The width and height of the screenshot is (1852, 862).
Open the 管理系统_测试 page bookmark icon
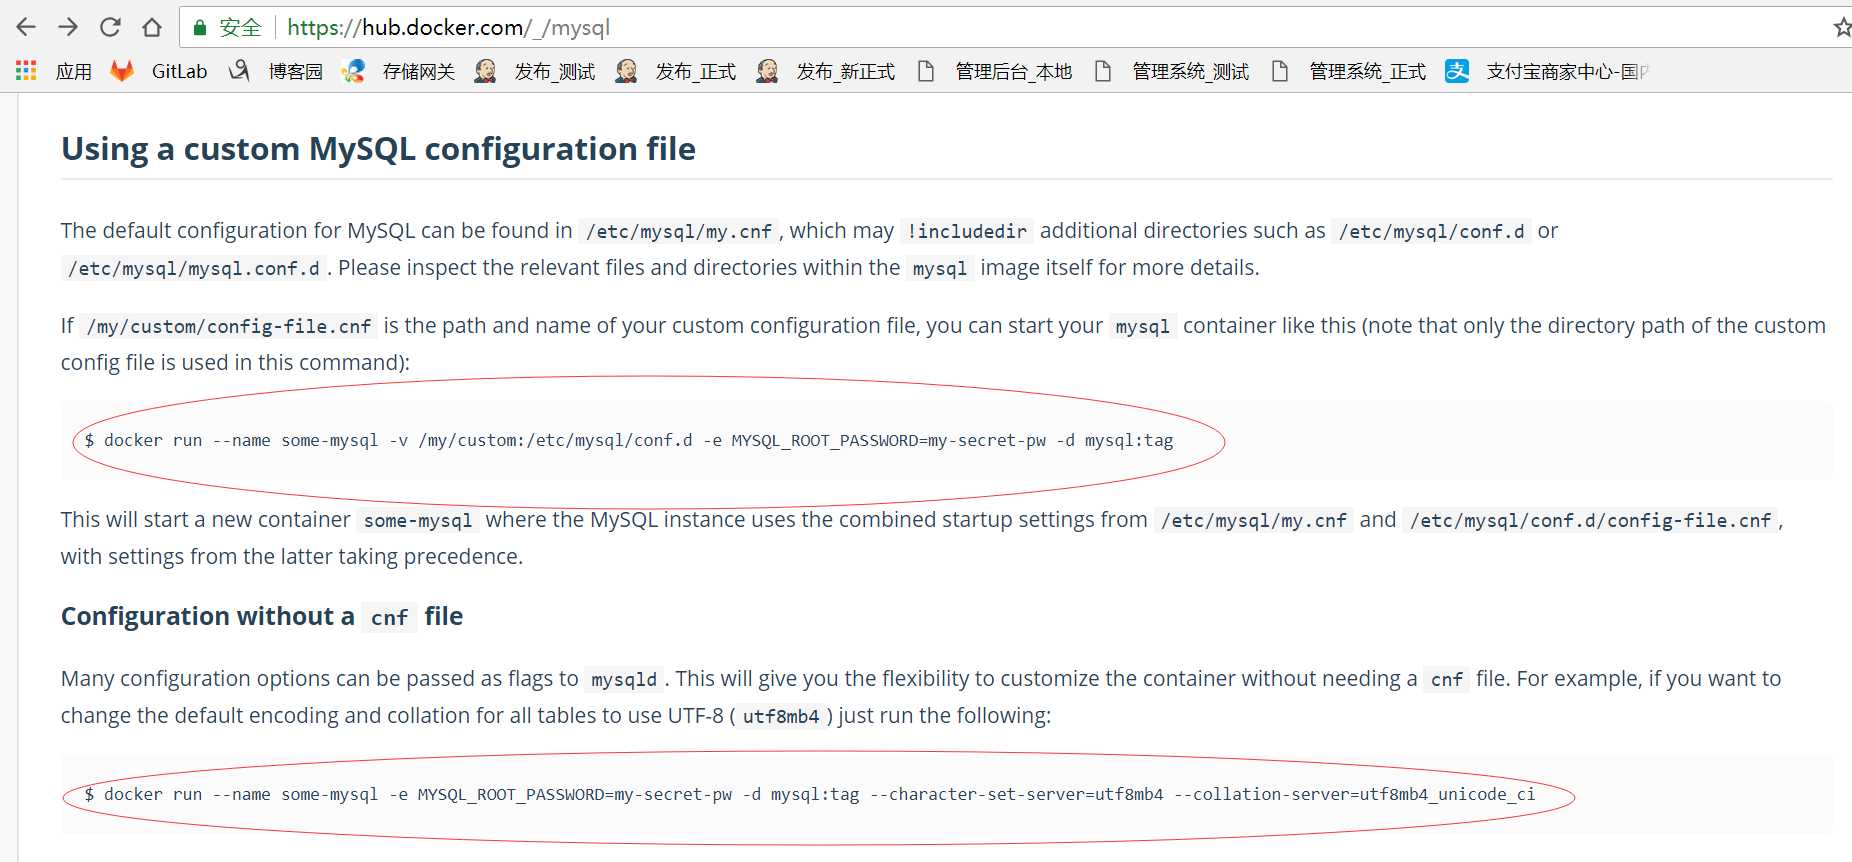[x=1103, y=71]
